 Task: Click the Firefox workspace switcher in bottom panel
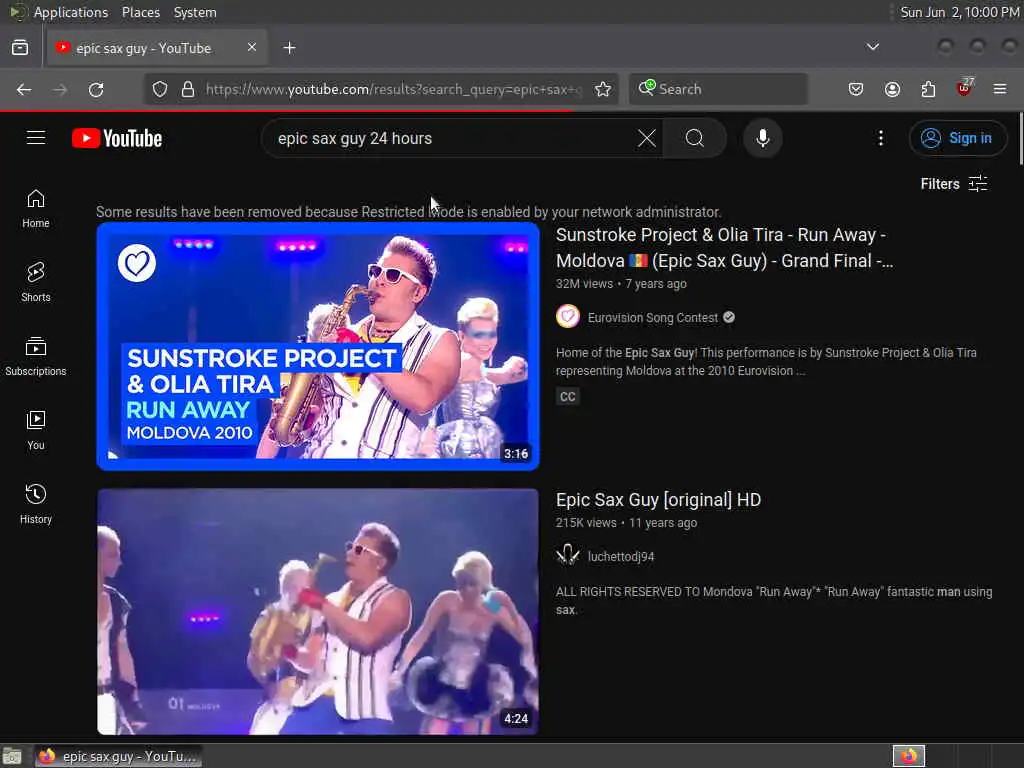pos(909,756)
